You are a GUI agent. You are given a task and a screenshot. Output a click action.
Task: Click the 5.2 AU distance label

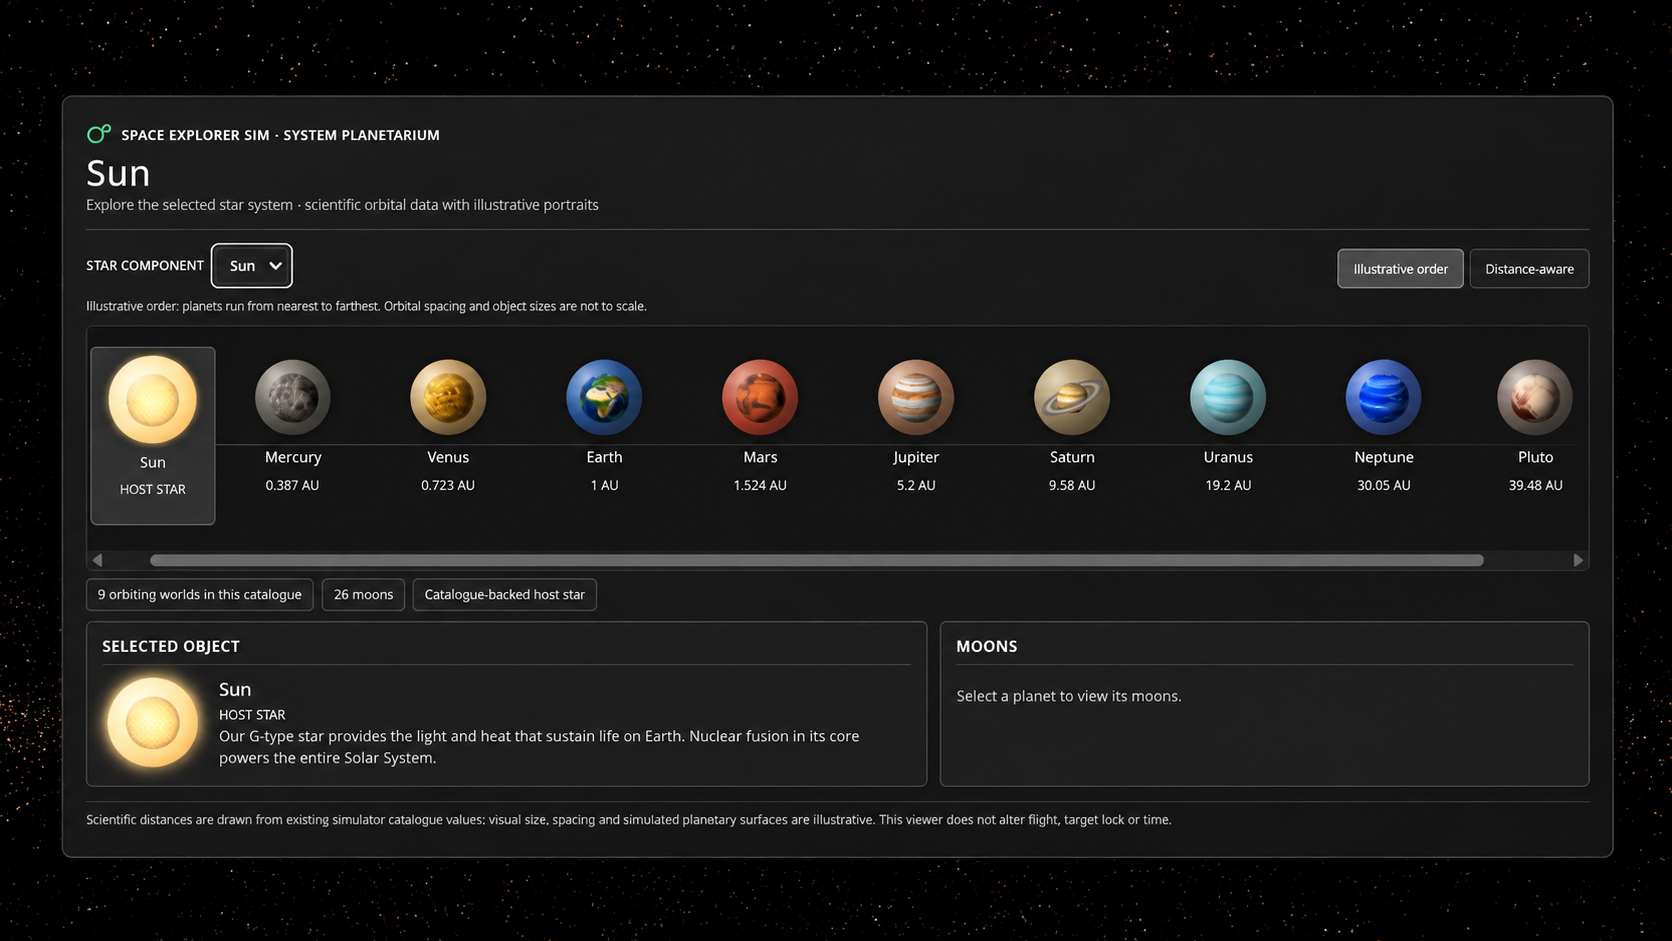tap(916, 485)
